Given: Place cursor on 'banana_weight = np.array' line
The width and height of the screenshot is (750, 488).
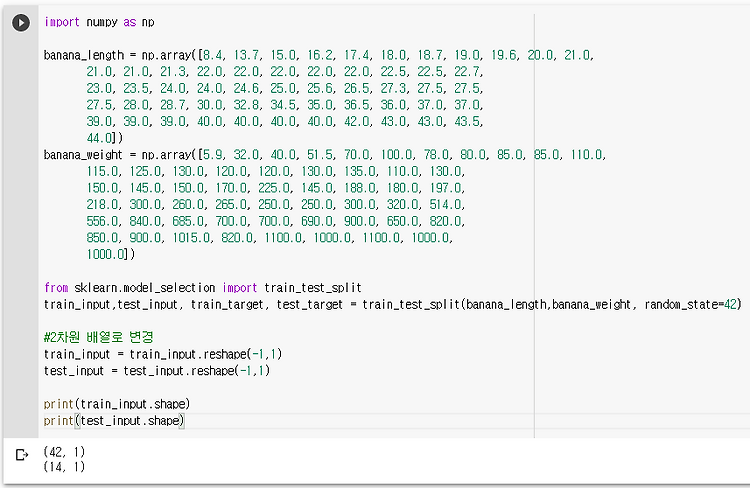Looking at the screenshot, I should coord(325,155).
